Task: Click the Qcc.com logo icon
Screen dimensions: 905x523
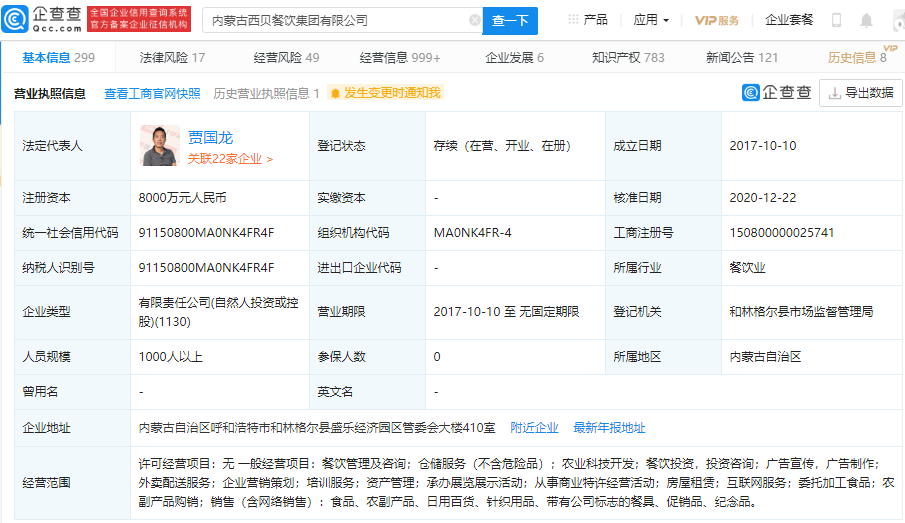Action: [14, 19]
